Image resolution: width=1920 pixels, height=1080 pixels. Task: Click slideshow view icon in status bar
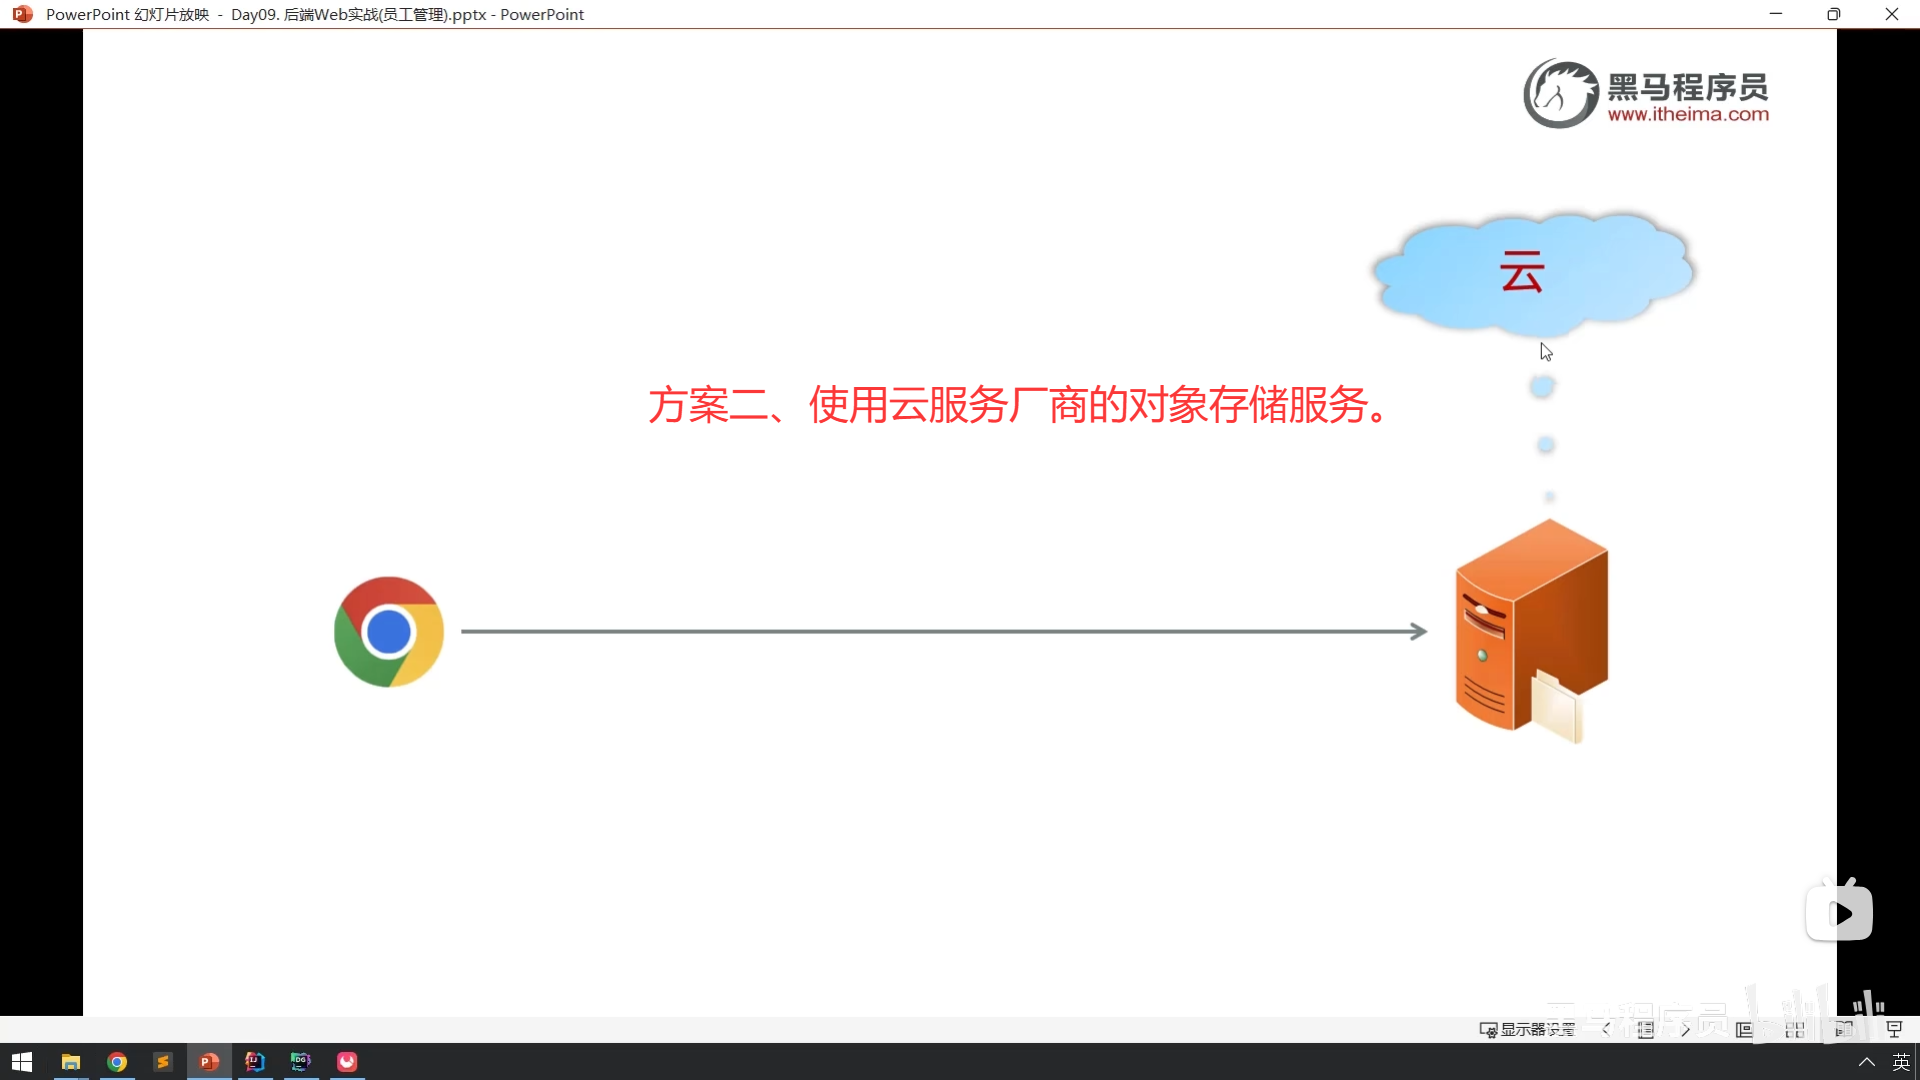(x=1894, y=1029)
